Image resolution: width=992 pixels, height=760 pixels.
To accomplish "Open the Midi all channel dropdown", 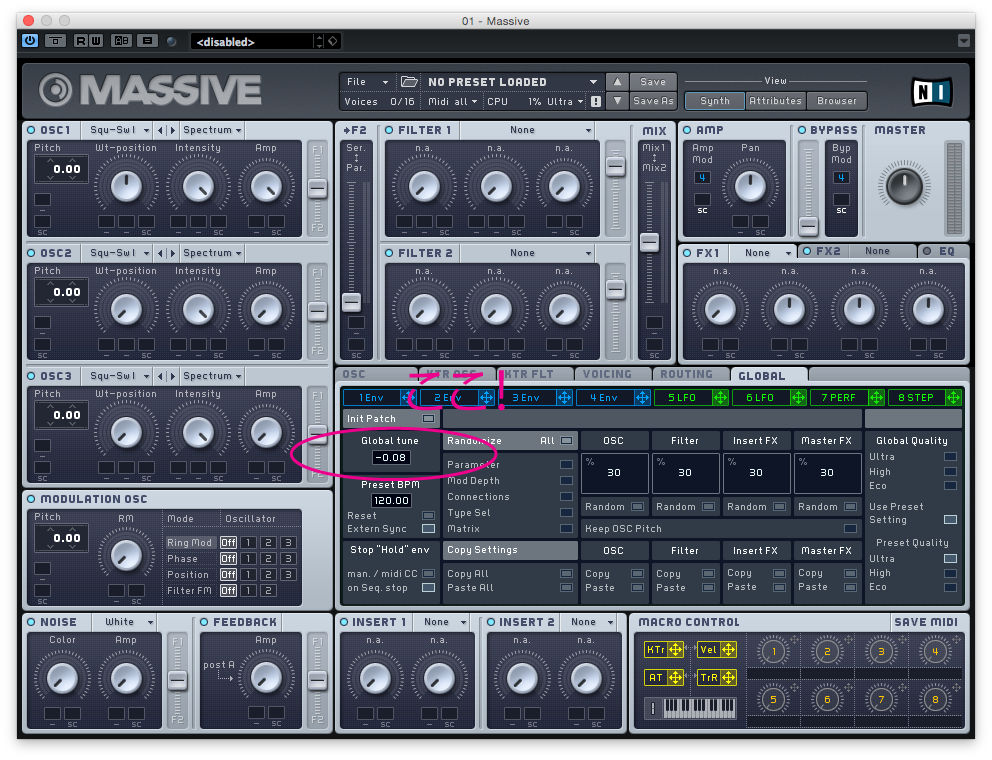I will coord(452,101).
